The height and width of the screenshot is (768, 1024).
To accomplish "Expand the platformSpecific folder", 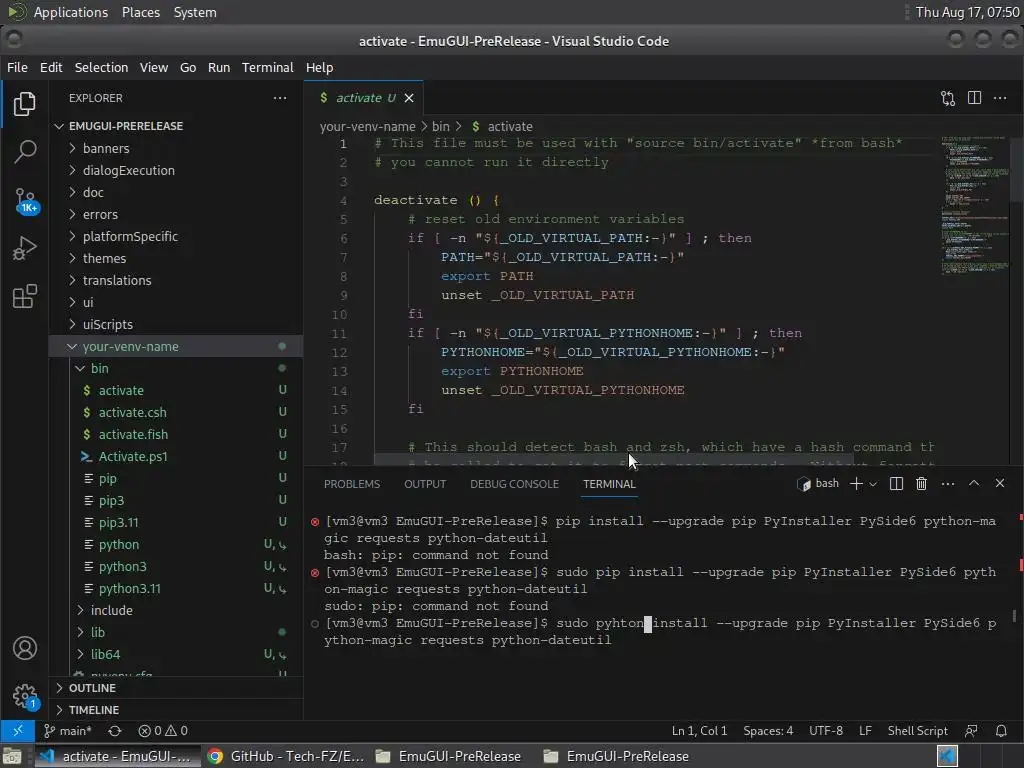I will [x=176, y=236].
